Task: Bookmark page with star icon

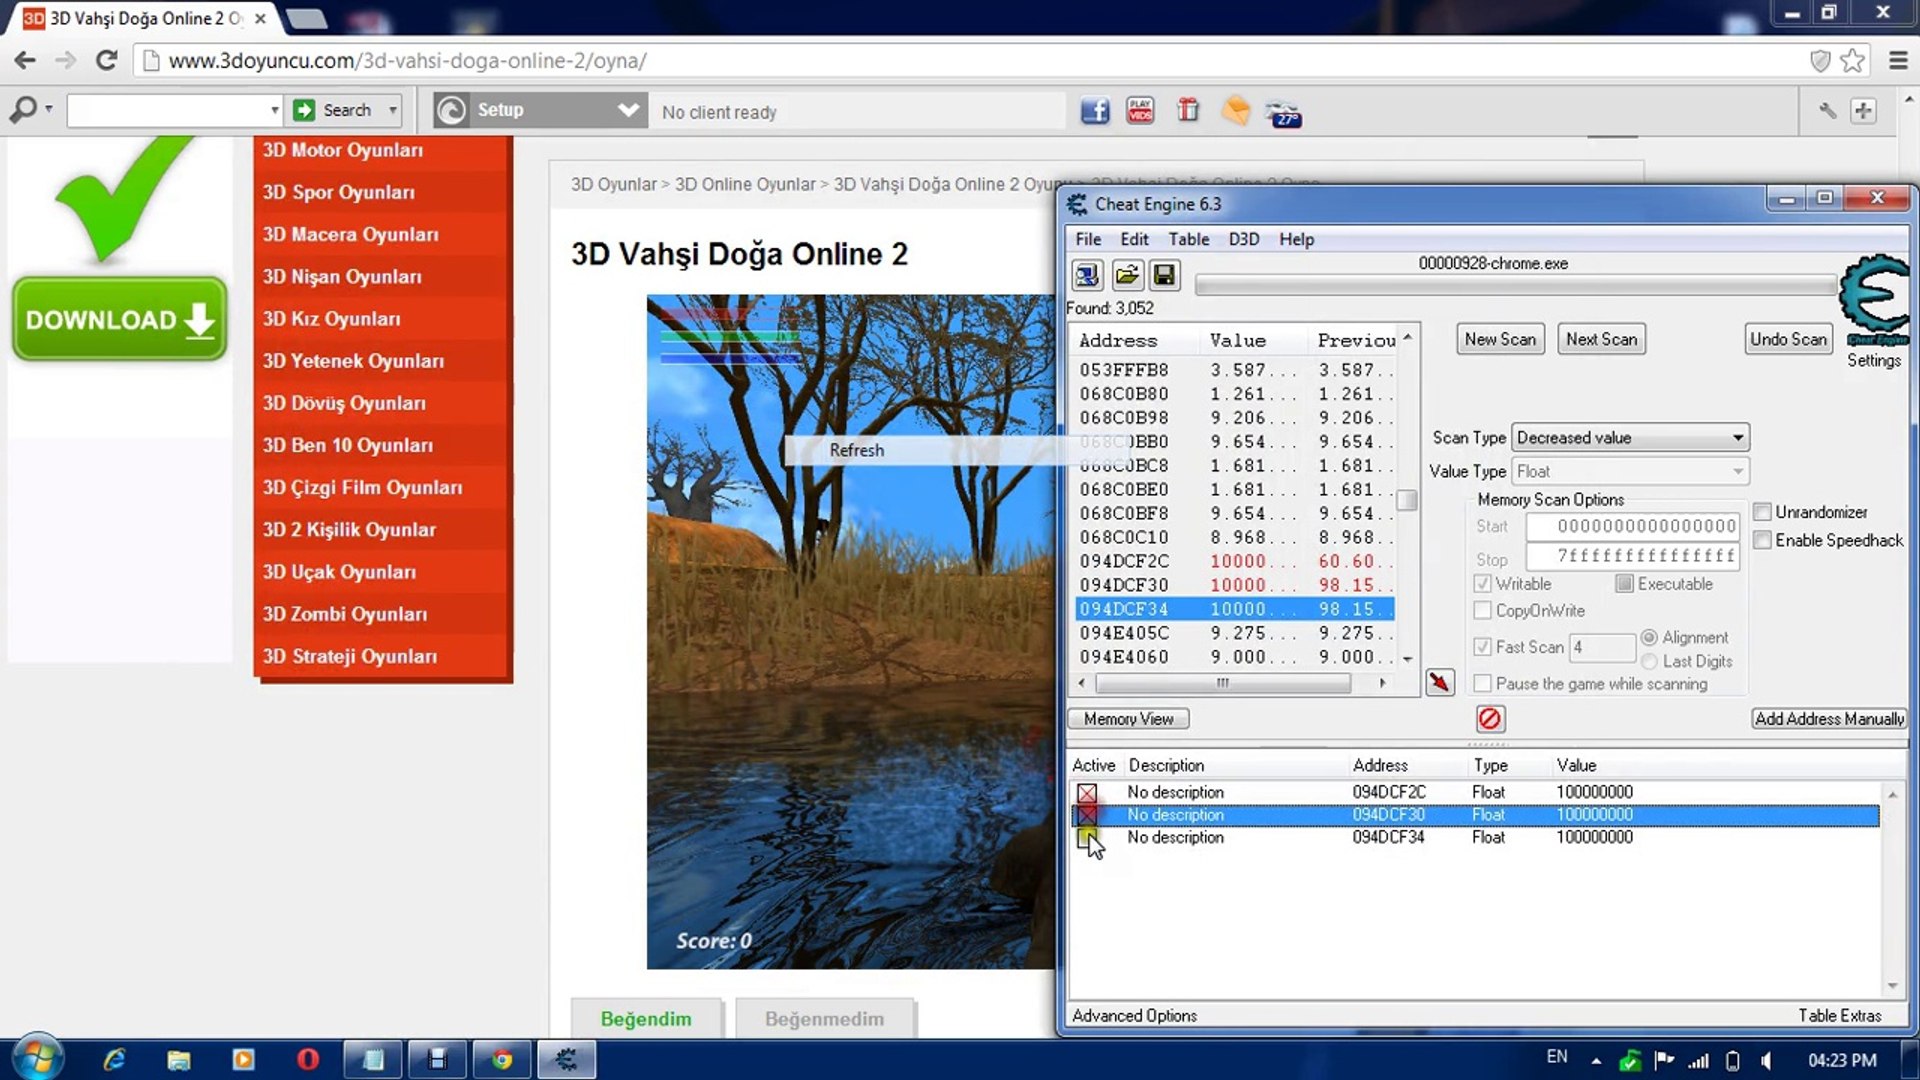Action: pos(1852,61)
